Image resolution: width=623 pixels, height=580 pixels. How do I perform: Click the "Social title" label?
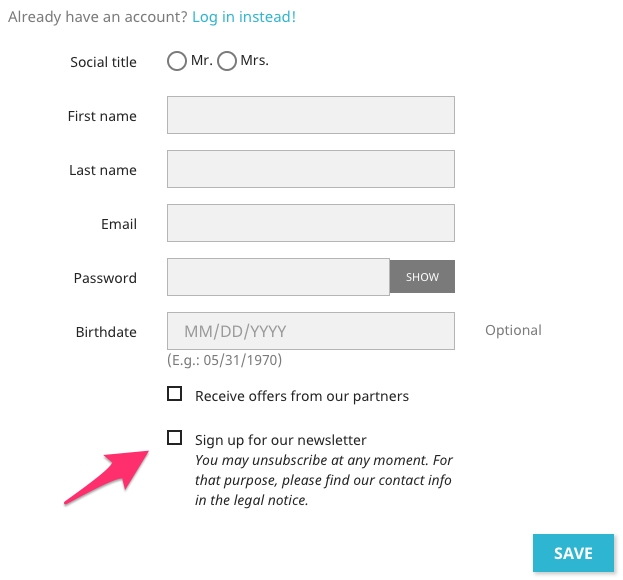pos(103,62)
